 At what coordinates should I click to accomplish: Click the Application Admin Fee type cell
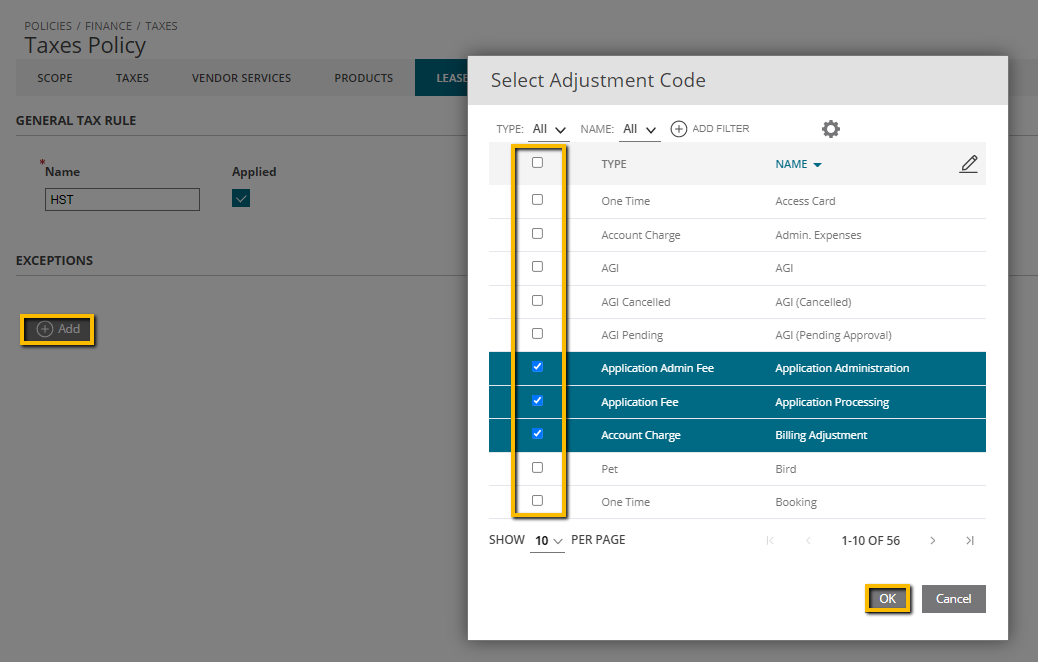pos(657,368)
